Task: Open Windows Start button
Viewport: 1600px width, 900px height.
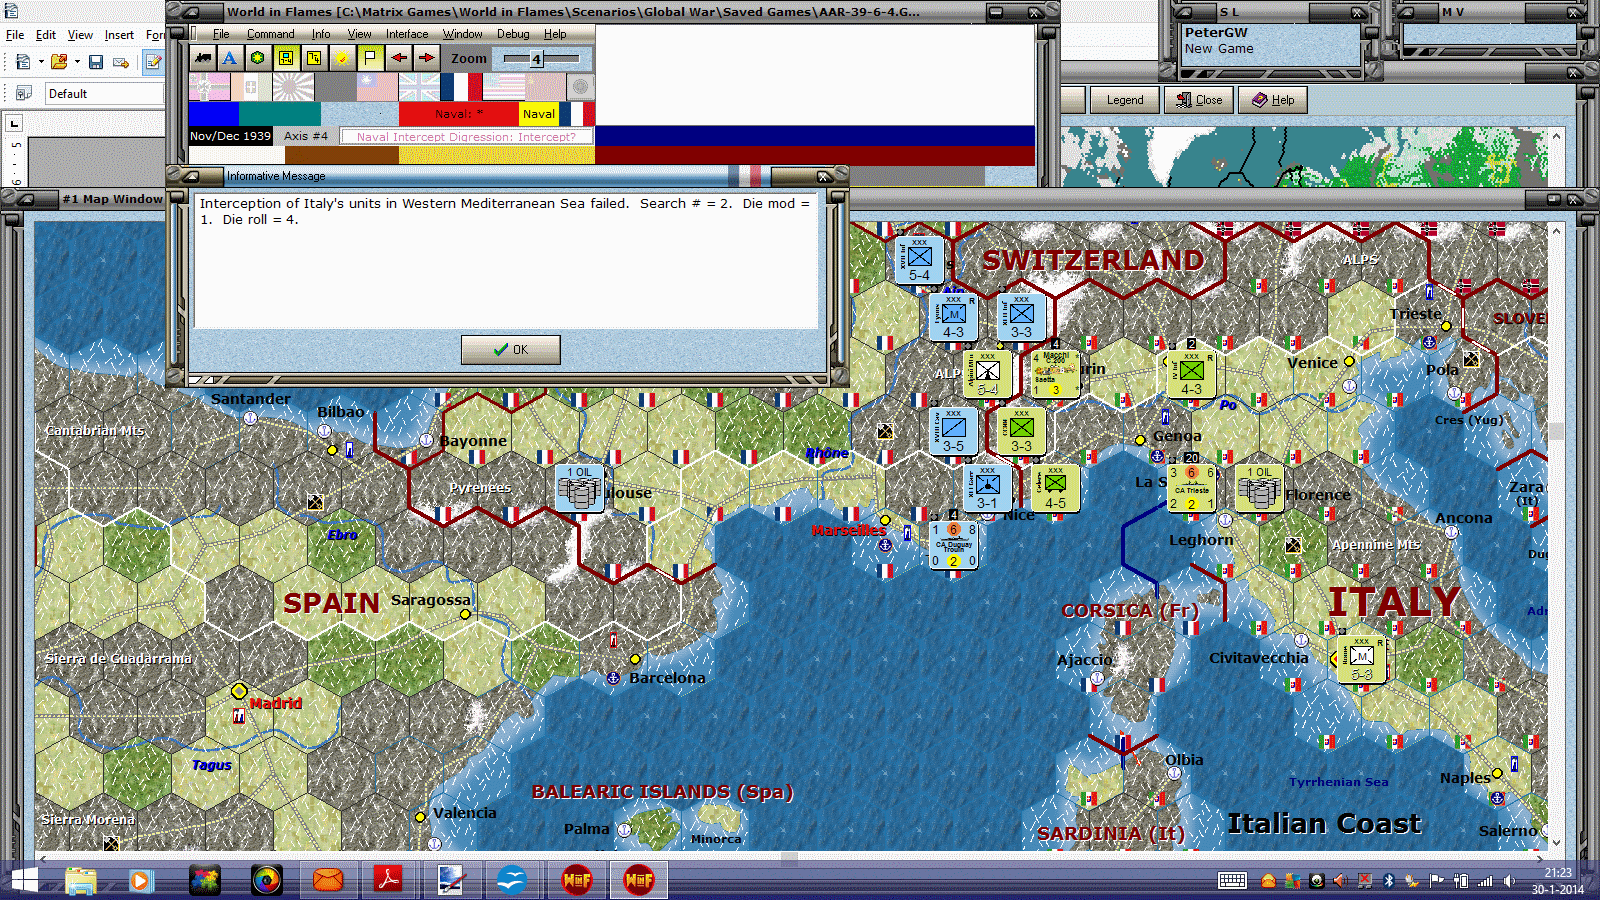Action: 24,881
